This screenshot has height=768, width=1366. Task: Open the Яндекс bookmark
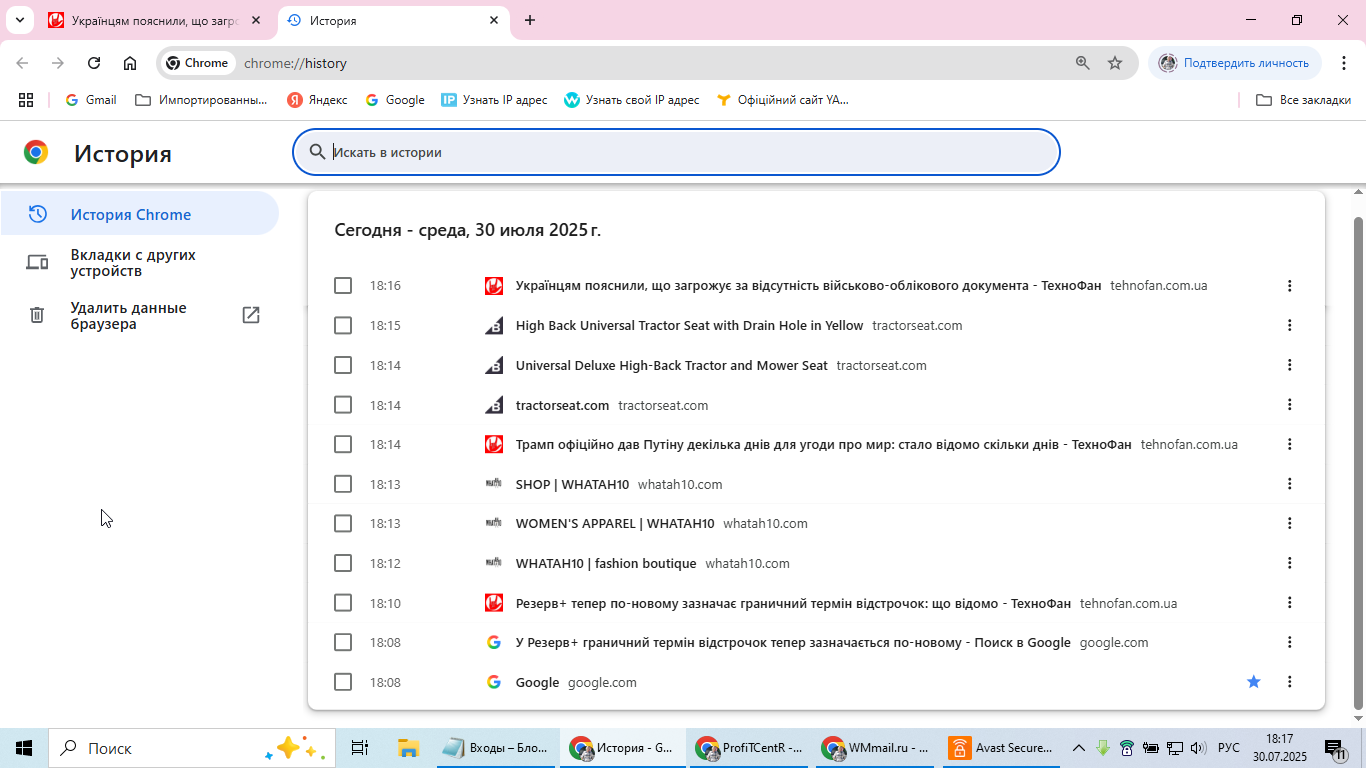point(317,100)
